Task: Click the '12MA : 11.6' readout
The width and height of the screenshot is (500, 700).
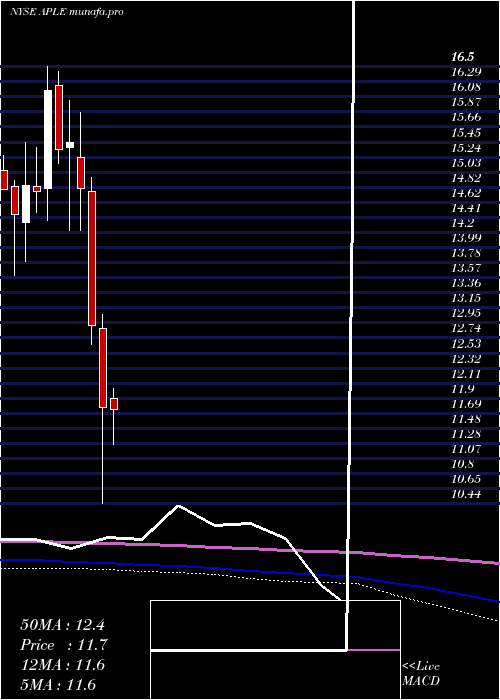Action: (x=62, y=665)
